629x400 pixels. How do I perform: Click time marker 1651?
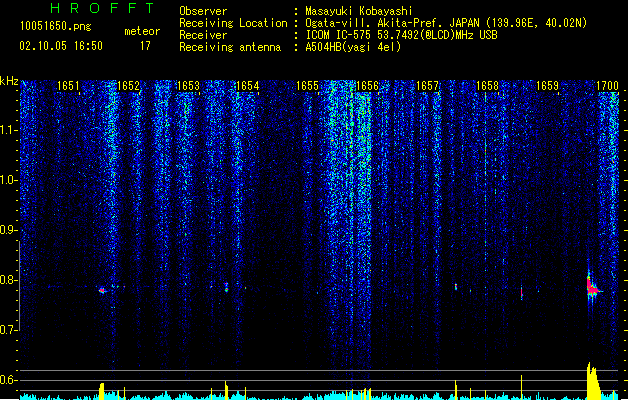click(68, 86)
